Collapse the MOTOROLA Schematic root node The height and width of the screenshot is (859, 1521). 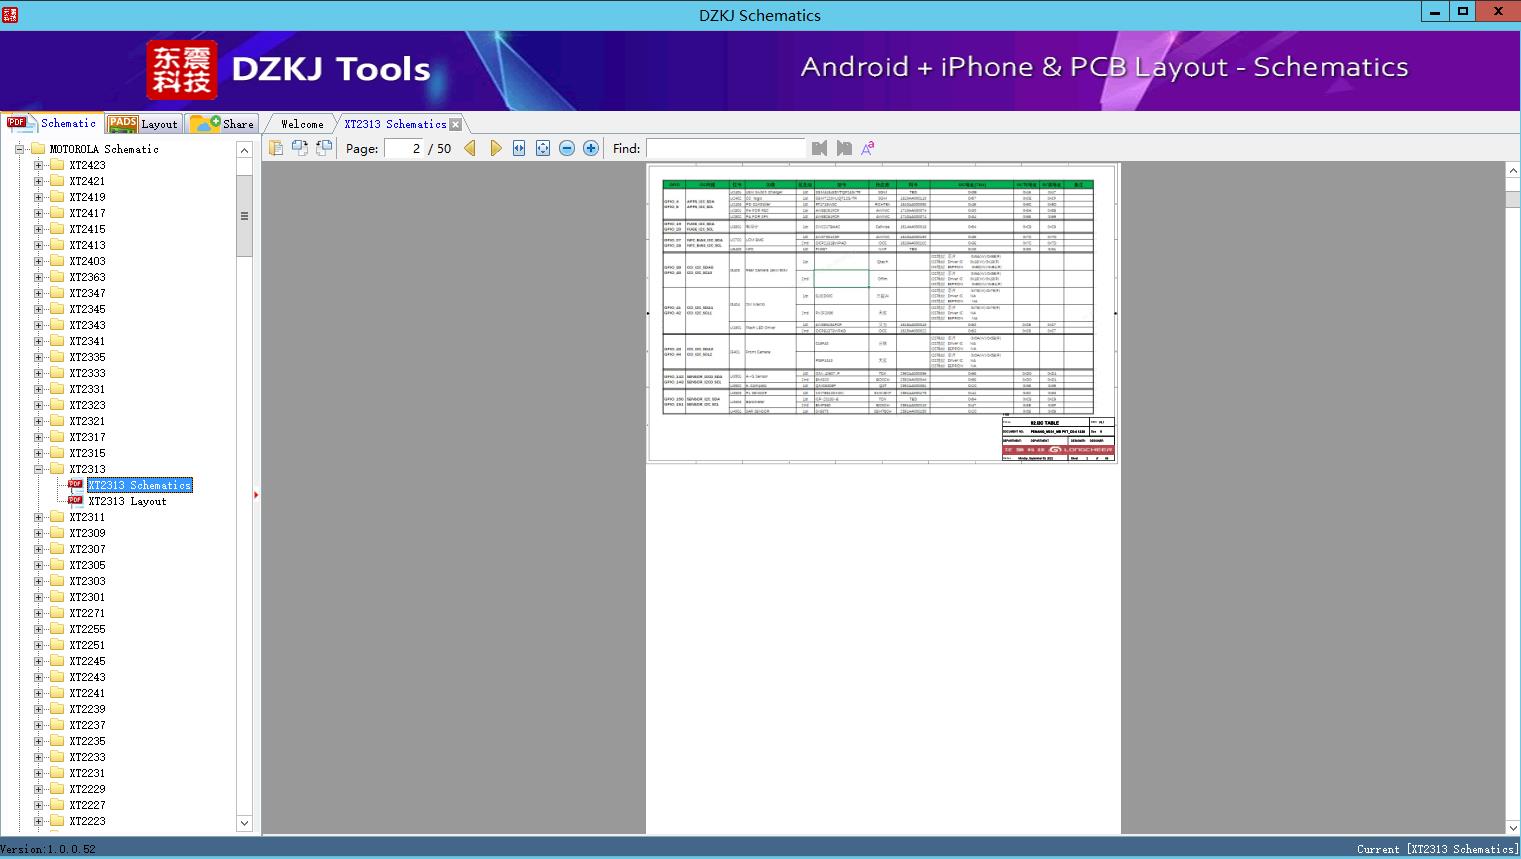click(19, 149)
